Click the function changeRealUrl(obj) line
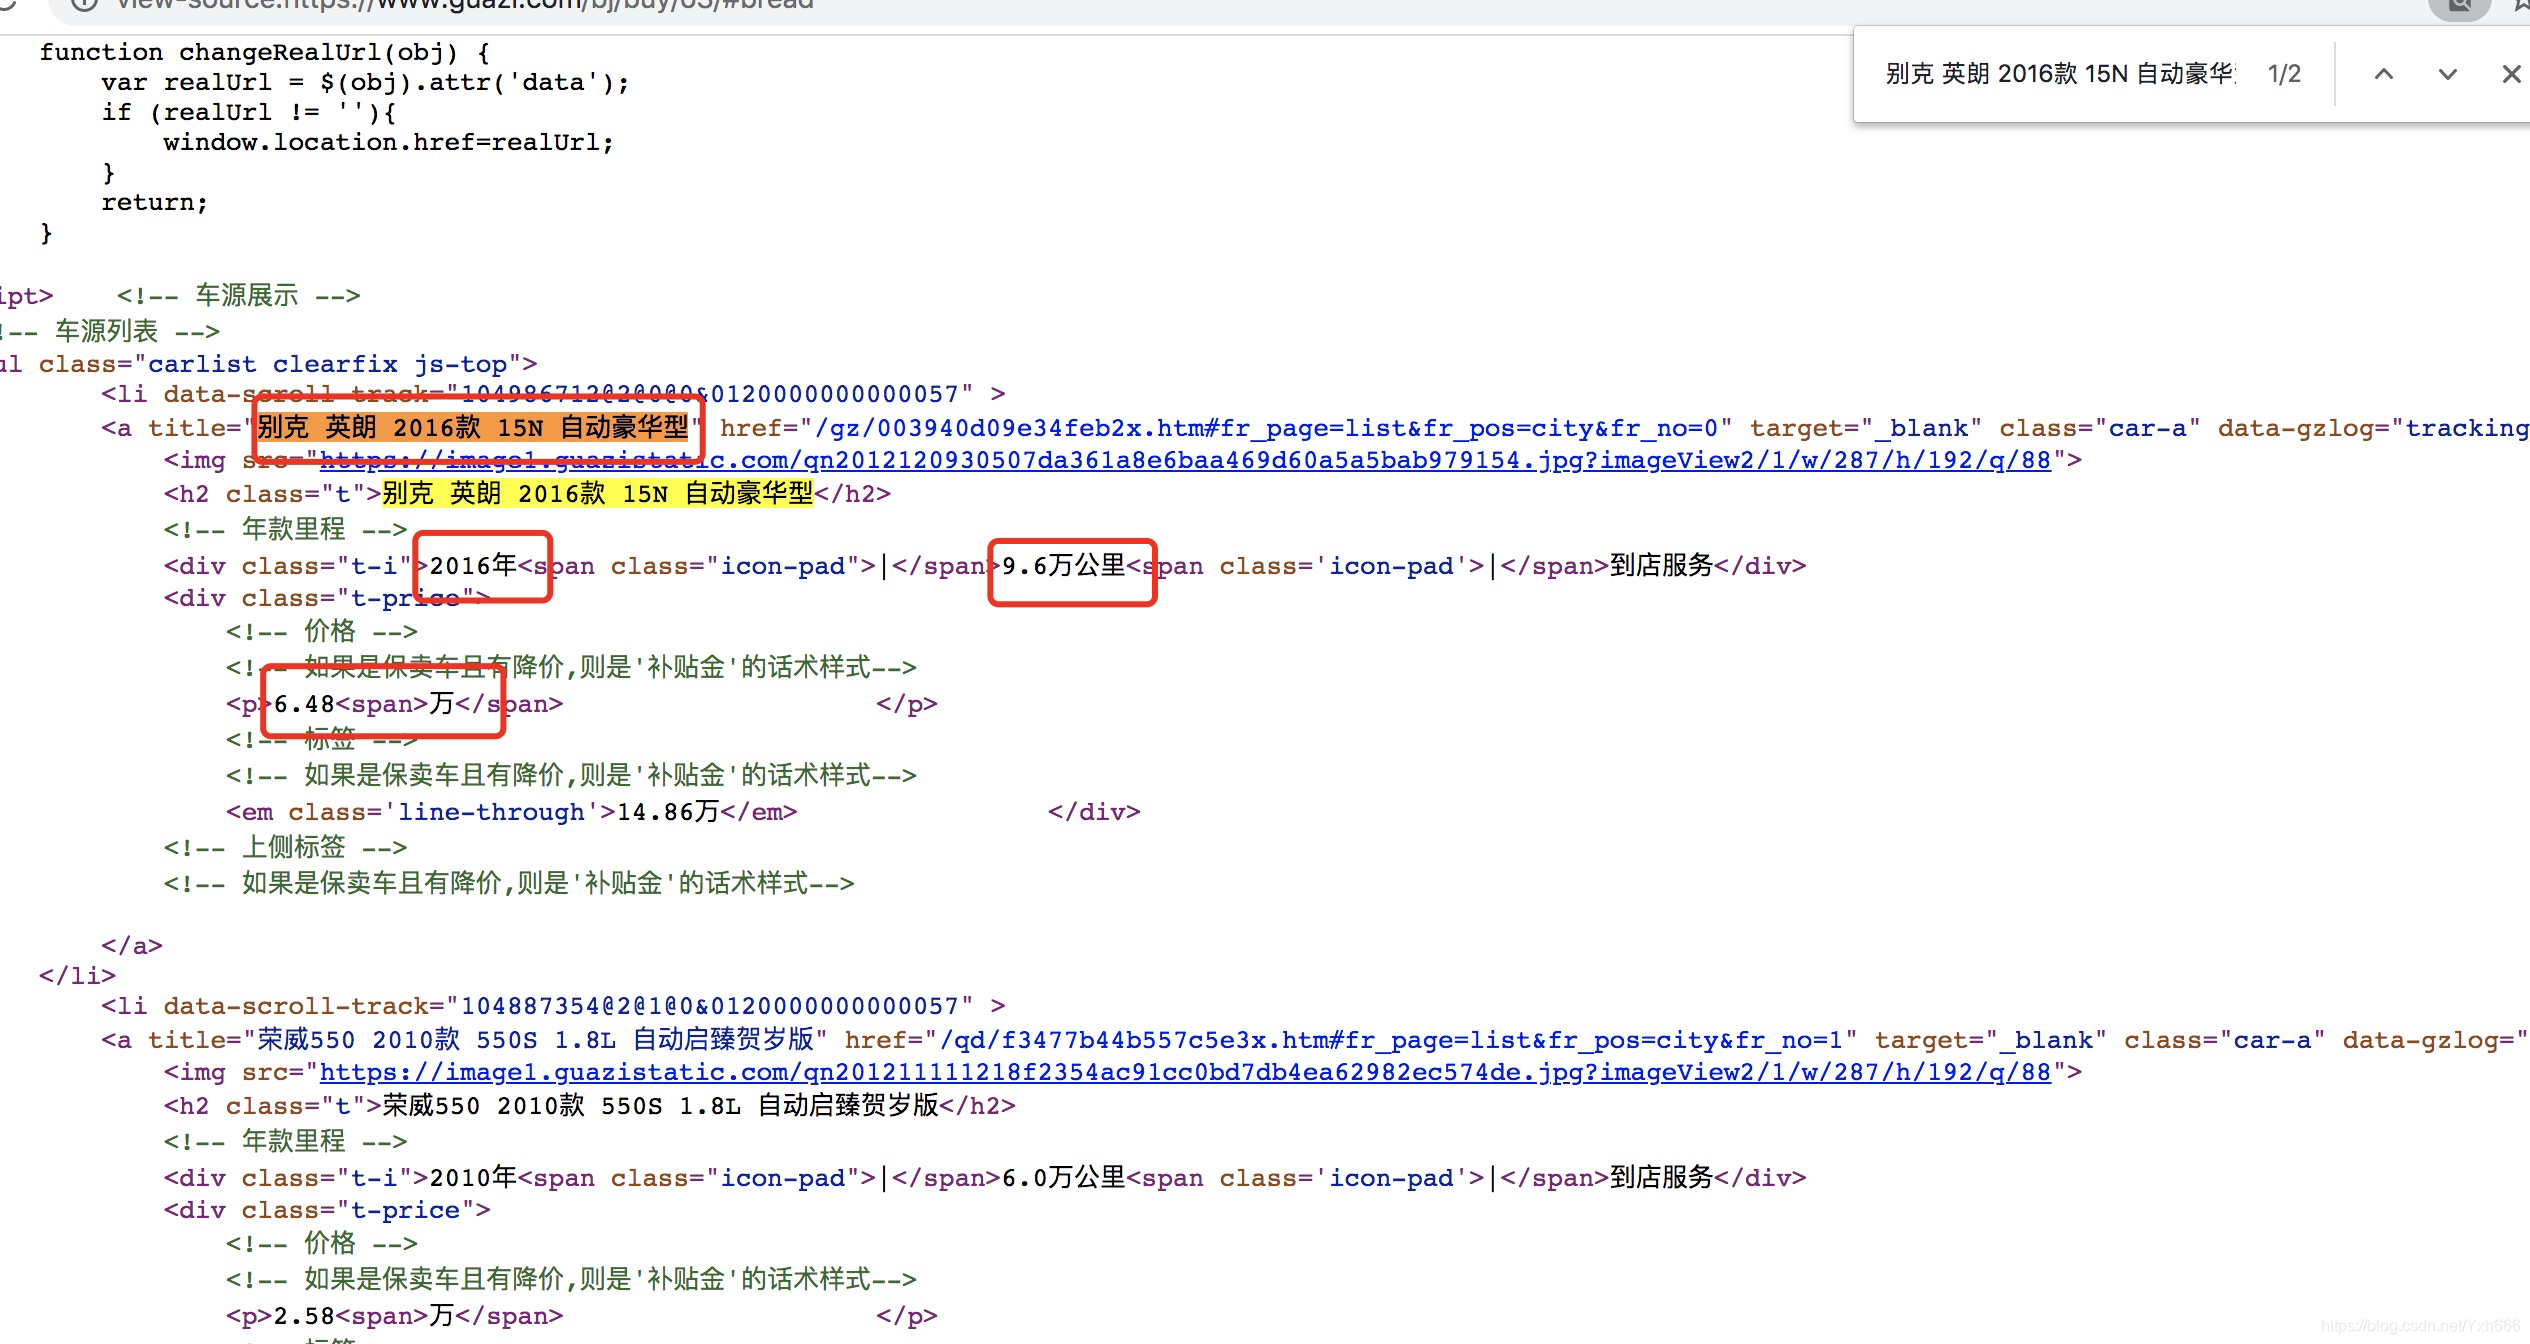2530x1344 pixels. 265,52
